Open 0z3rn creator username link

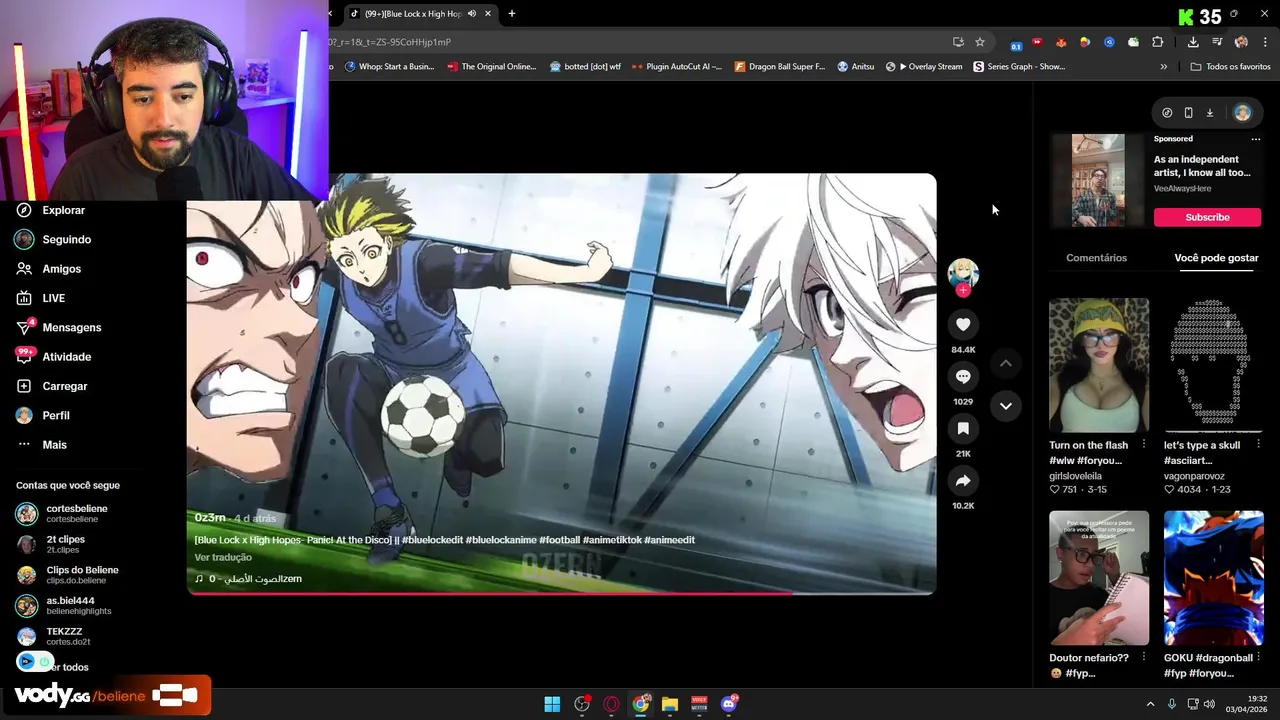210,518
